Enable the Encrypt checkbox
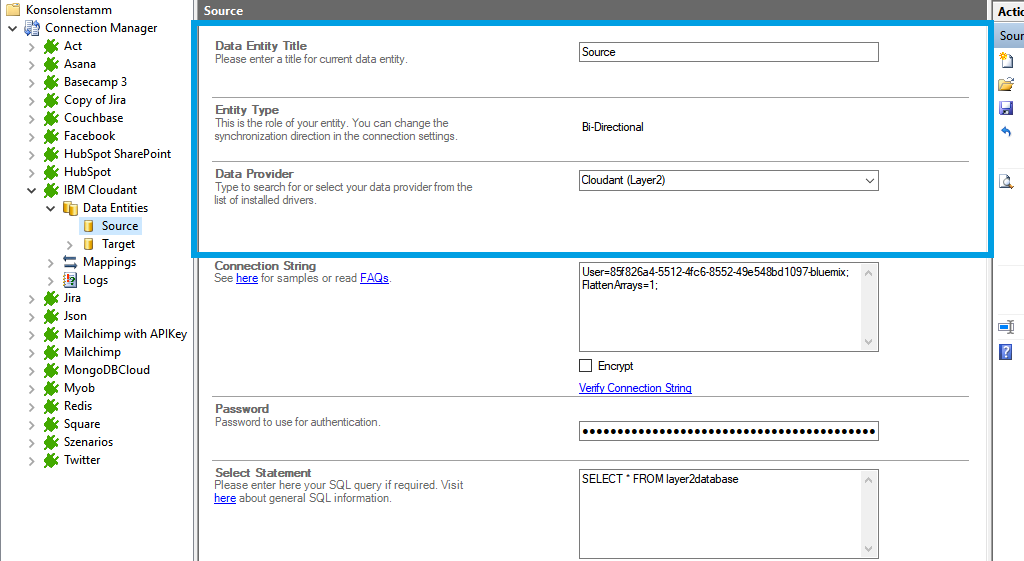The width and height of the screenshot is (1024, 561). (586, 366)
